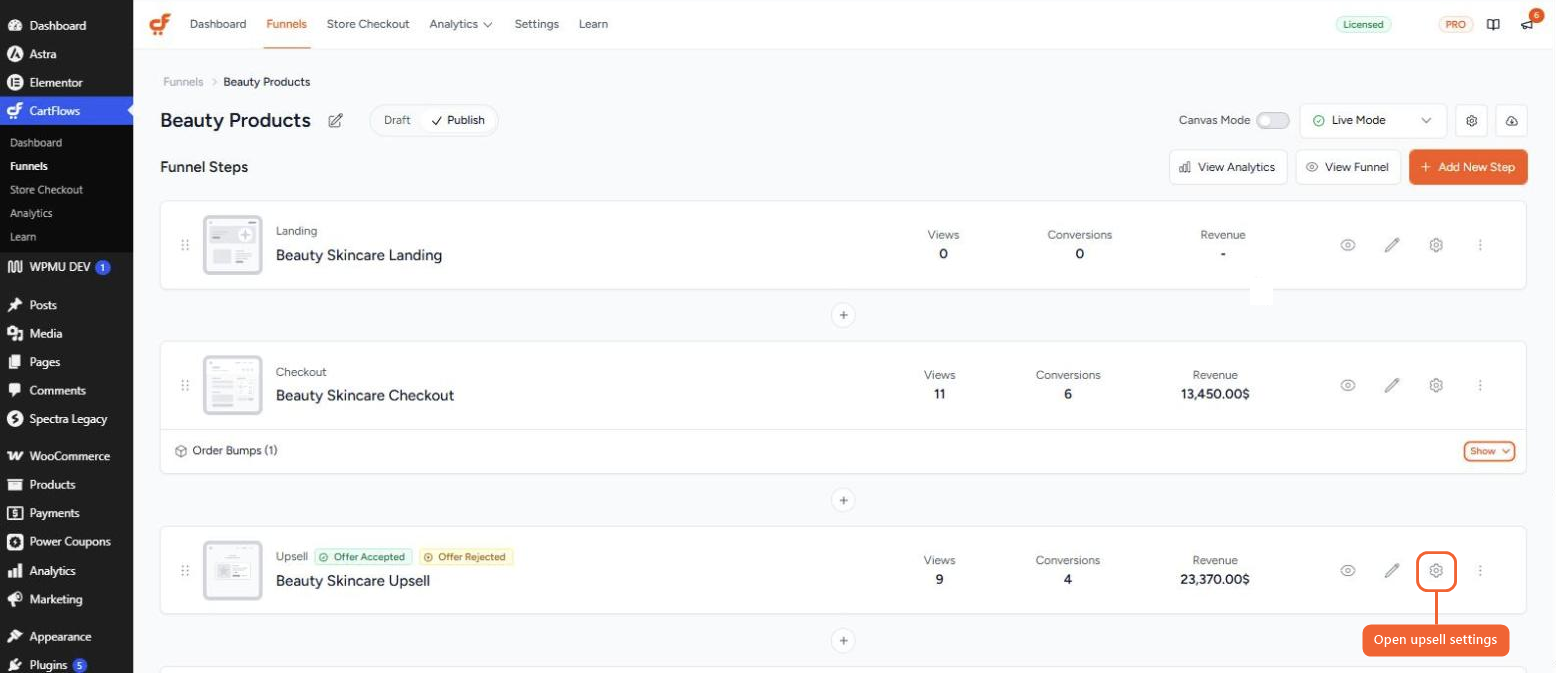Screen dimensions: 1556x673
Task: Set funnel status to Draft
Action: [x=397, y=120]
